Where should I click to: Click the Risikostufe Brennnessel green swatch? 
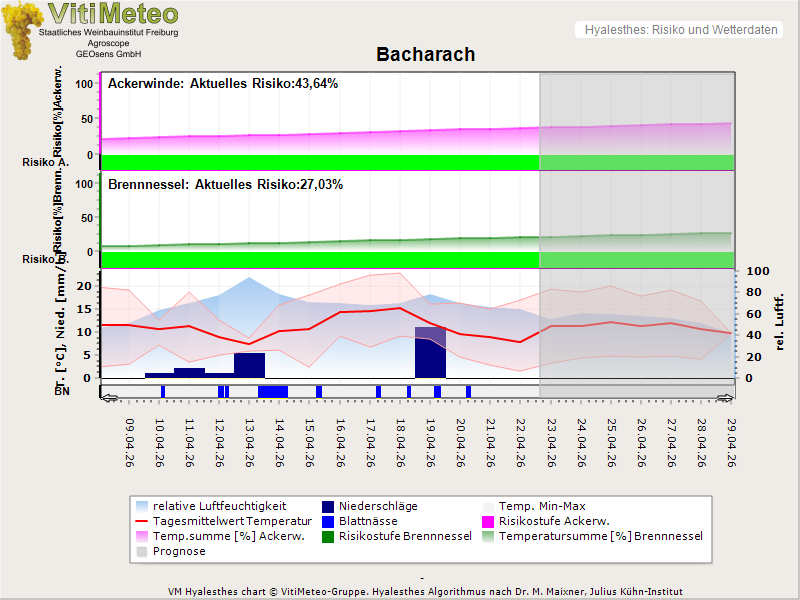point(327,536)
